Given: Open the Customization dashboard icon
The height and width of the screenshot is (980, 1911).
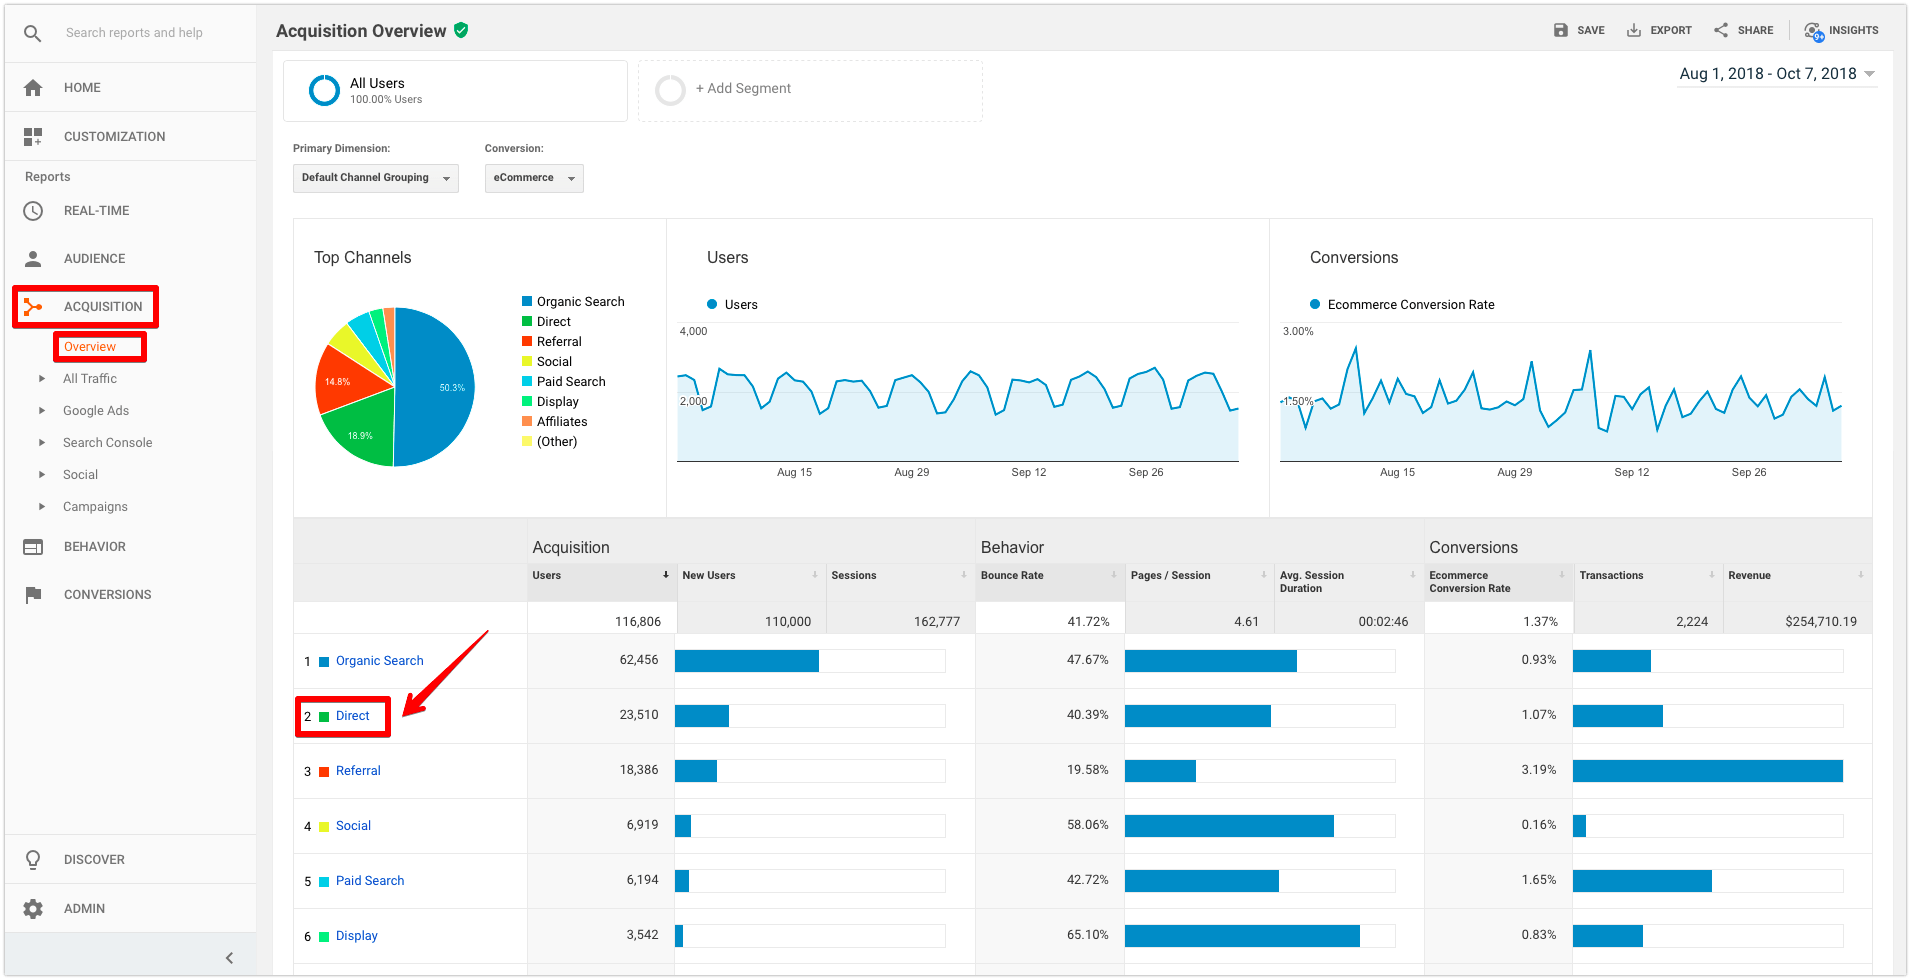Looking at the screenshot, I should [x=33, y=137].
